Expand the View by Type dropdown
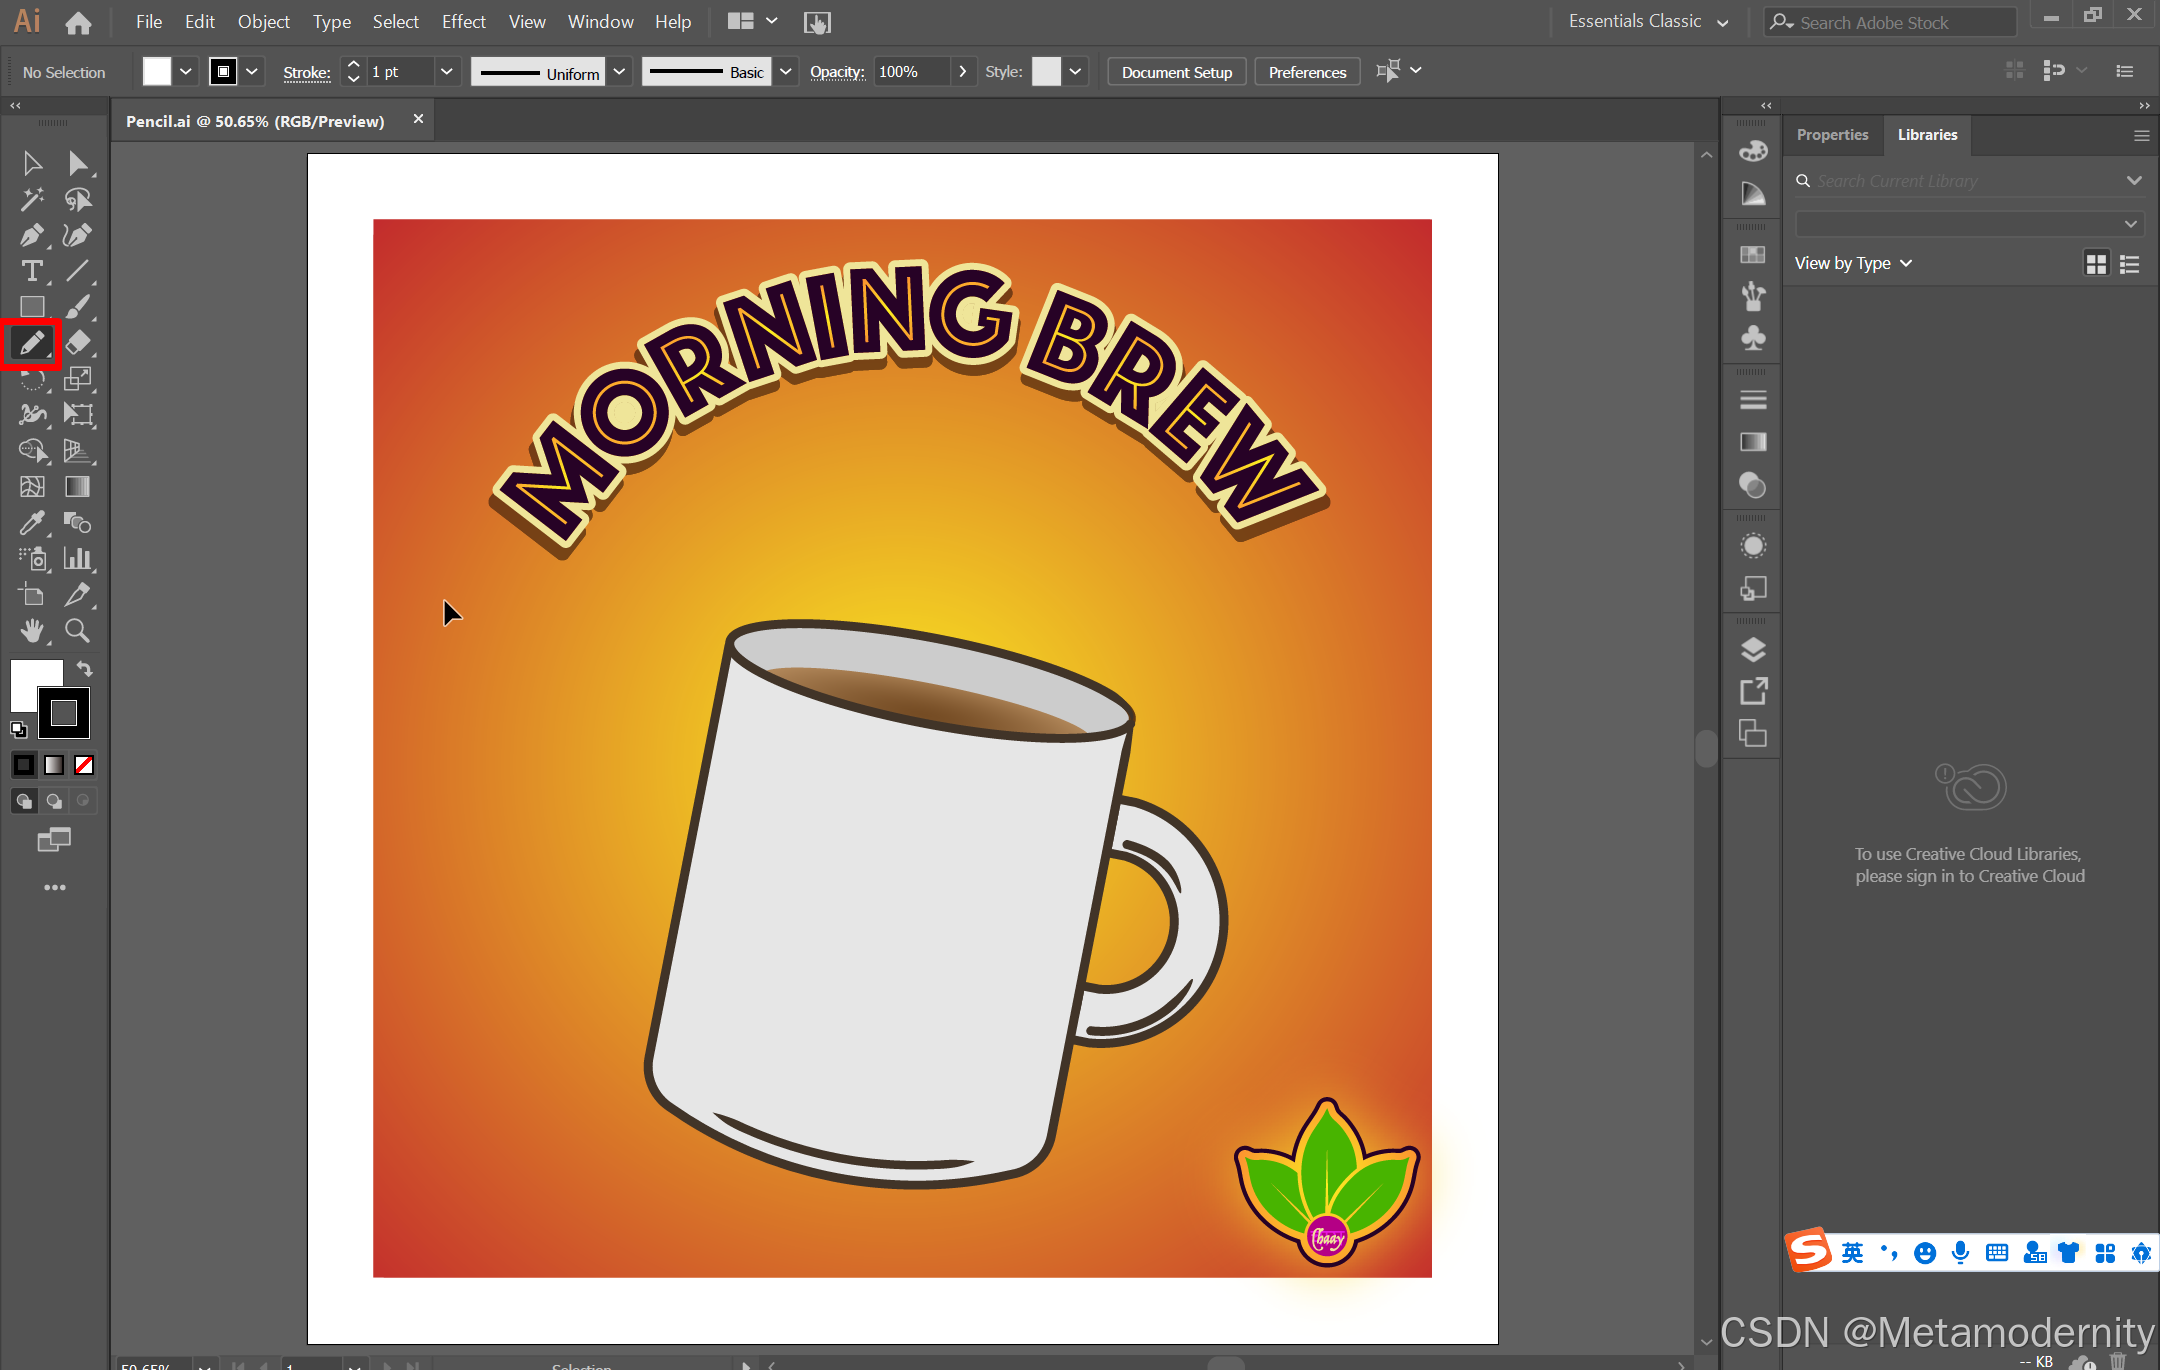The height and width of the screenshot is (1370, 2160). [1853, 263]
